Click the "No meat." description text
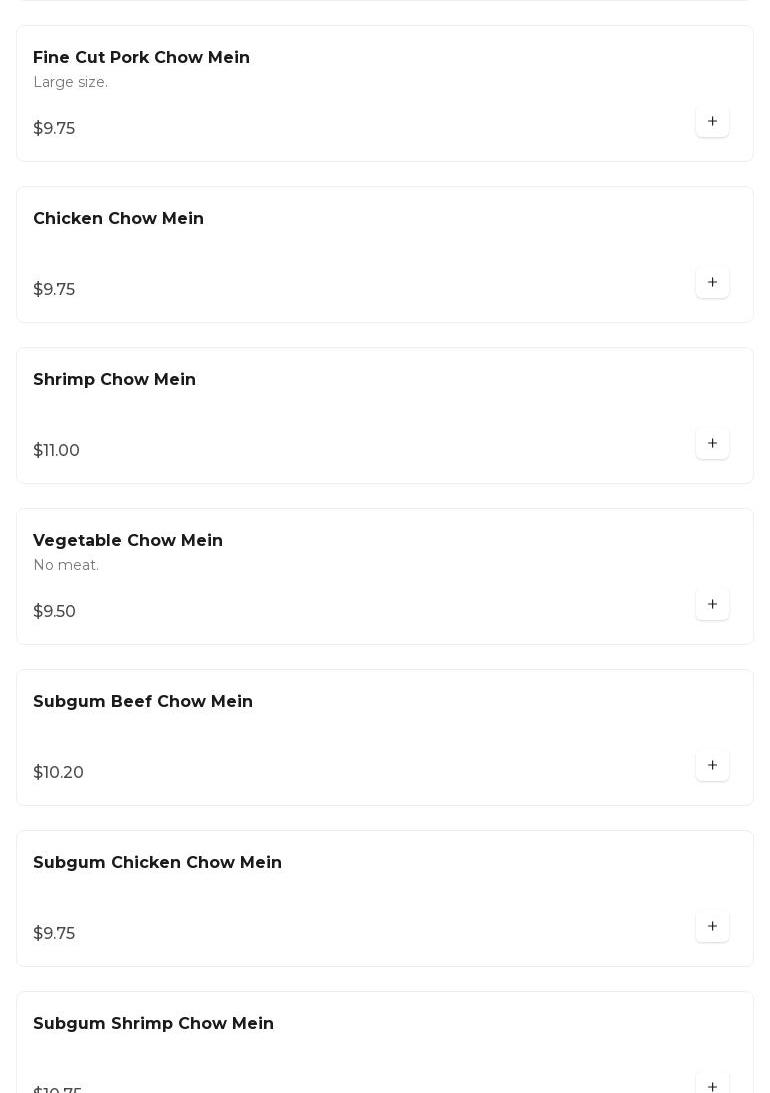The width and height of the screenshot is (770, 1093). 66,565
